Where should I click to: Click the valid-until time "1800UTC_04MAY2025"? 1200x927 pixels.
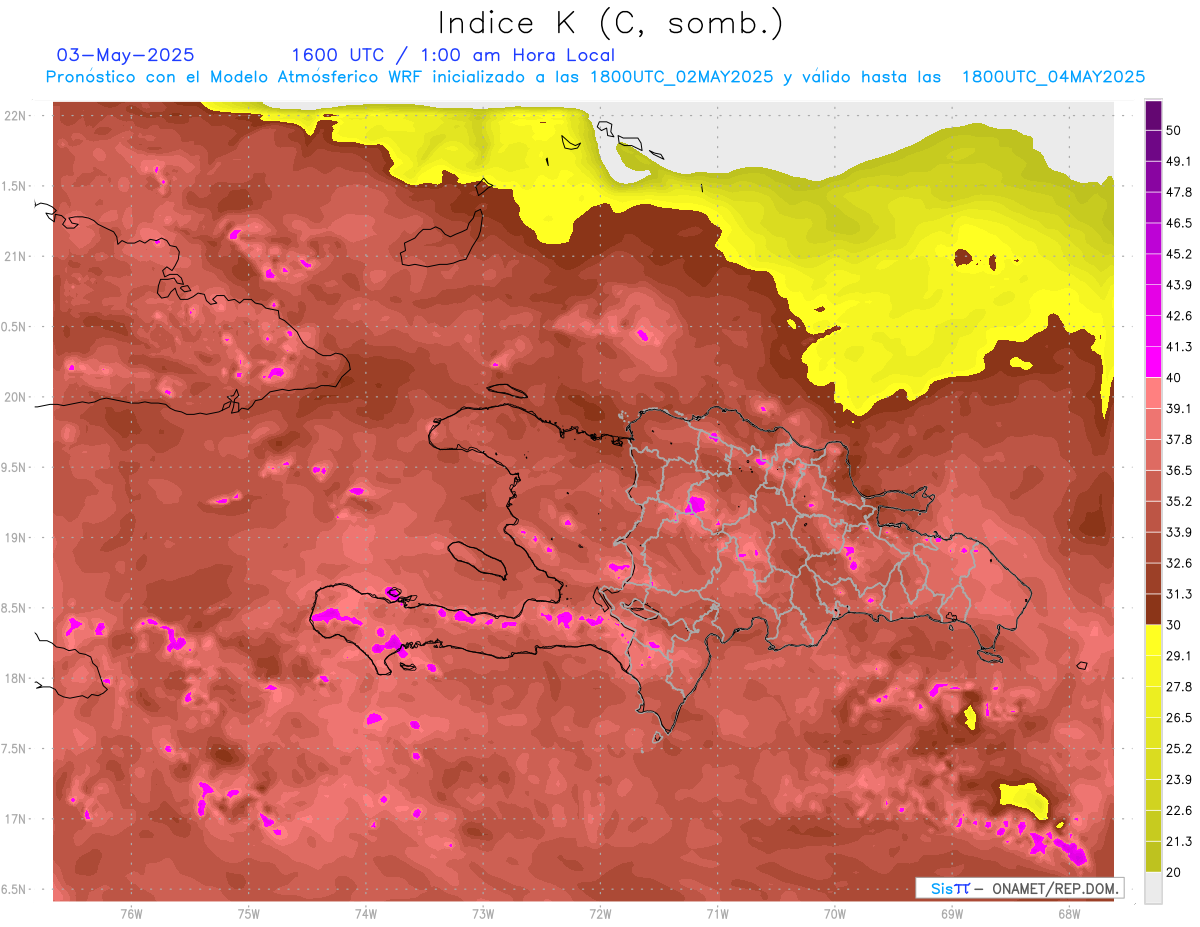tap(1054, 77)
